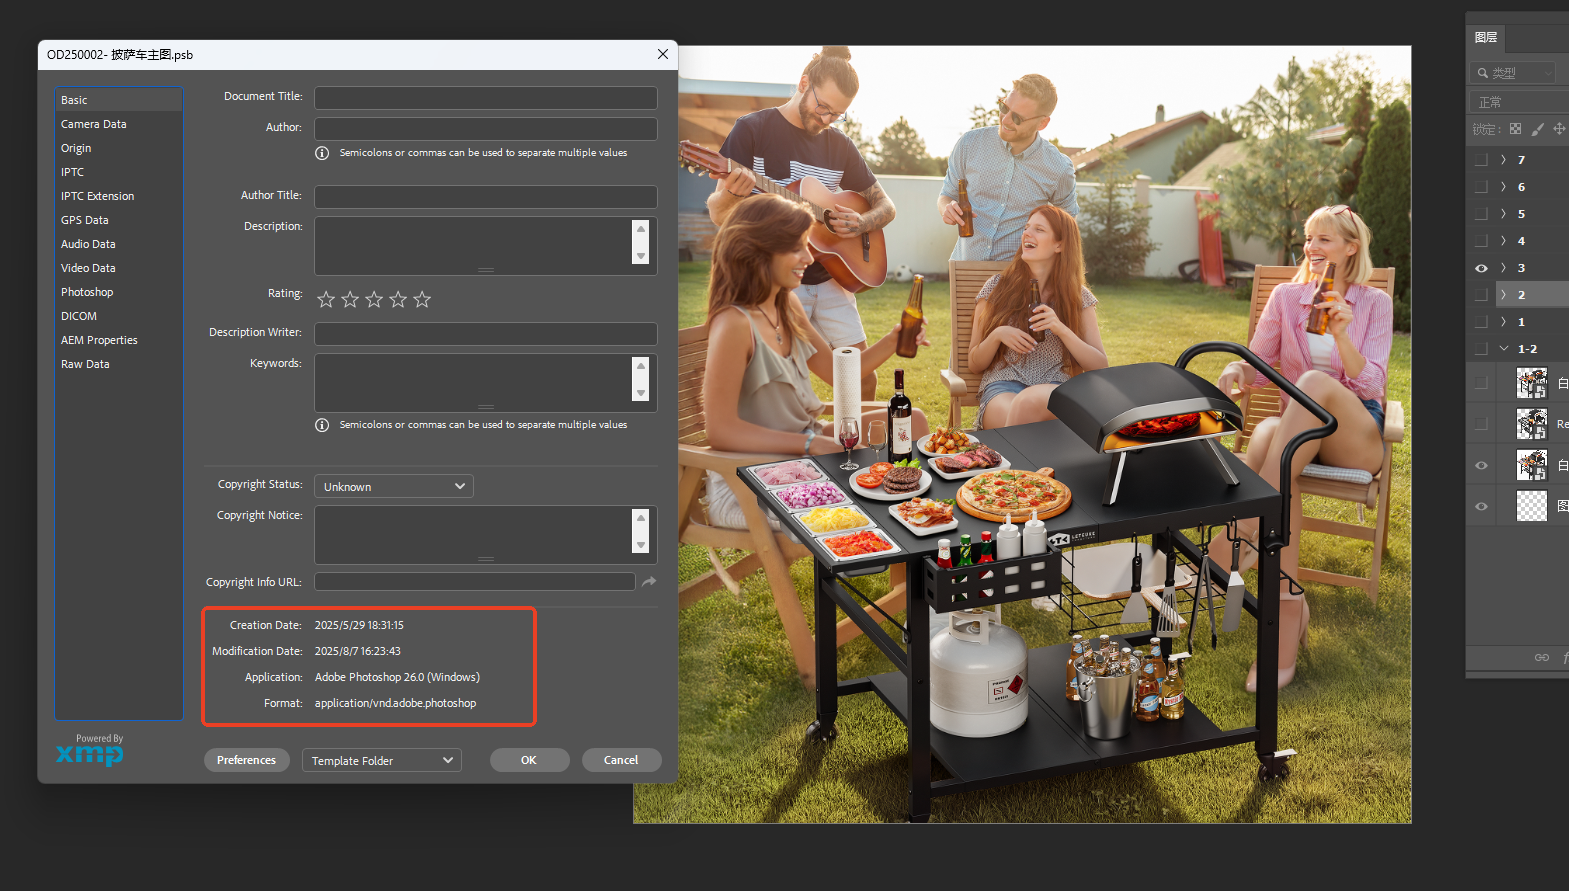Click the Document Title input field
The width and height of the screenshot is (1569, 891).
tap(486, 98)
